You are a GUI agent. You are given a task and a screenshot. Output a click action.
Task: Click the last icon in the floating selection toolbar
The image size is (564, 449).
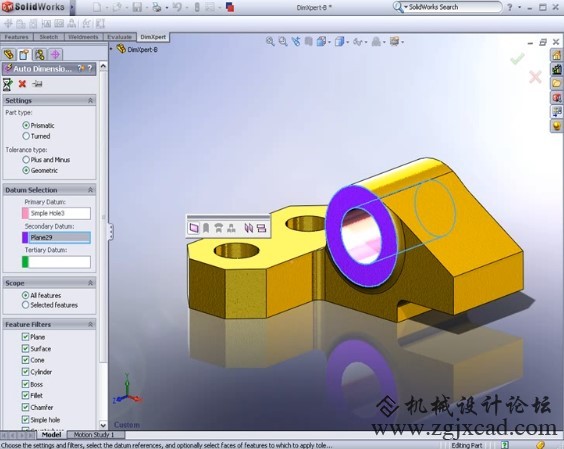[262, 228]
